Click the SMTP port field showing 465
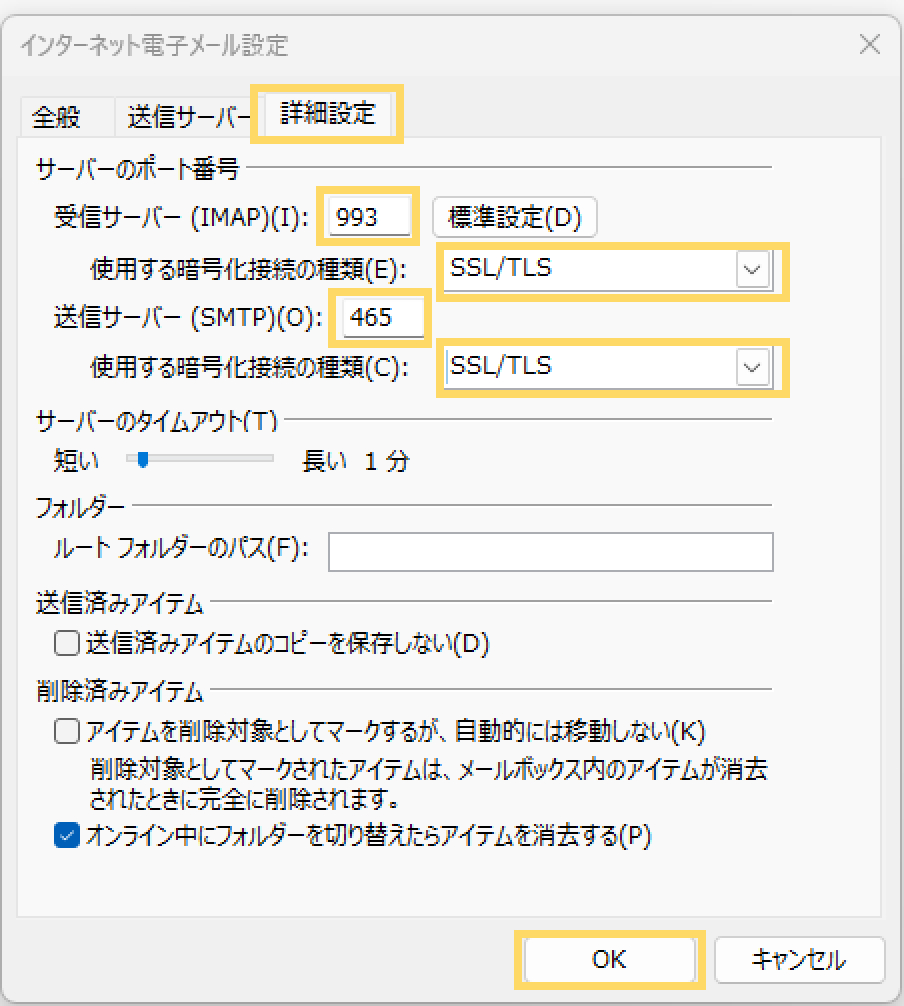The image size is (904, 1006). click(x=384, y=318)
